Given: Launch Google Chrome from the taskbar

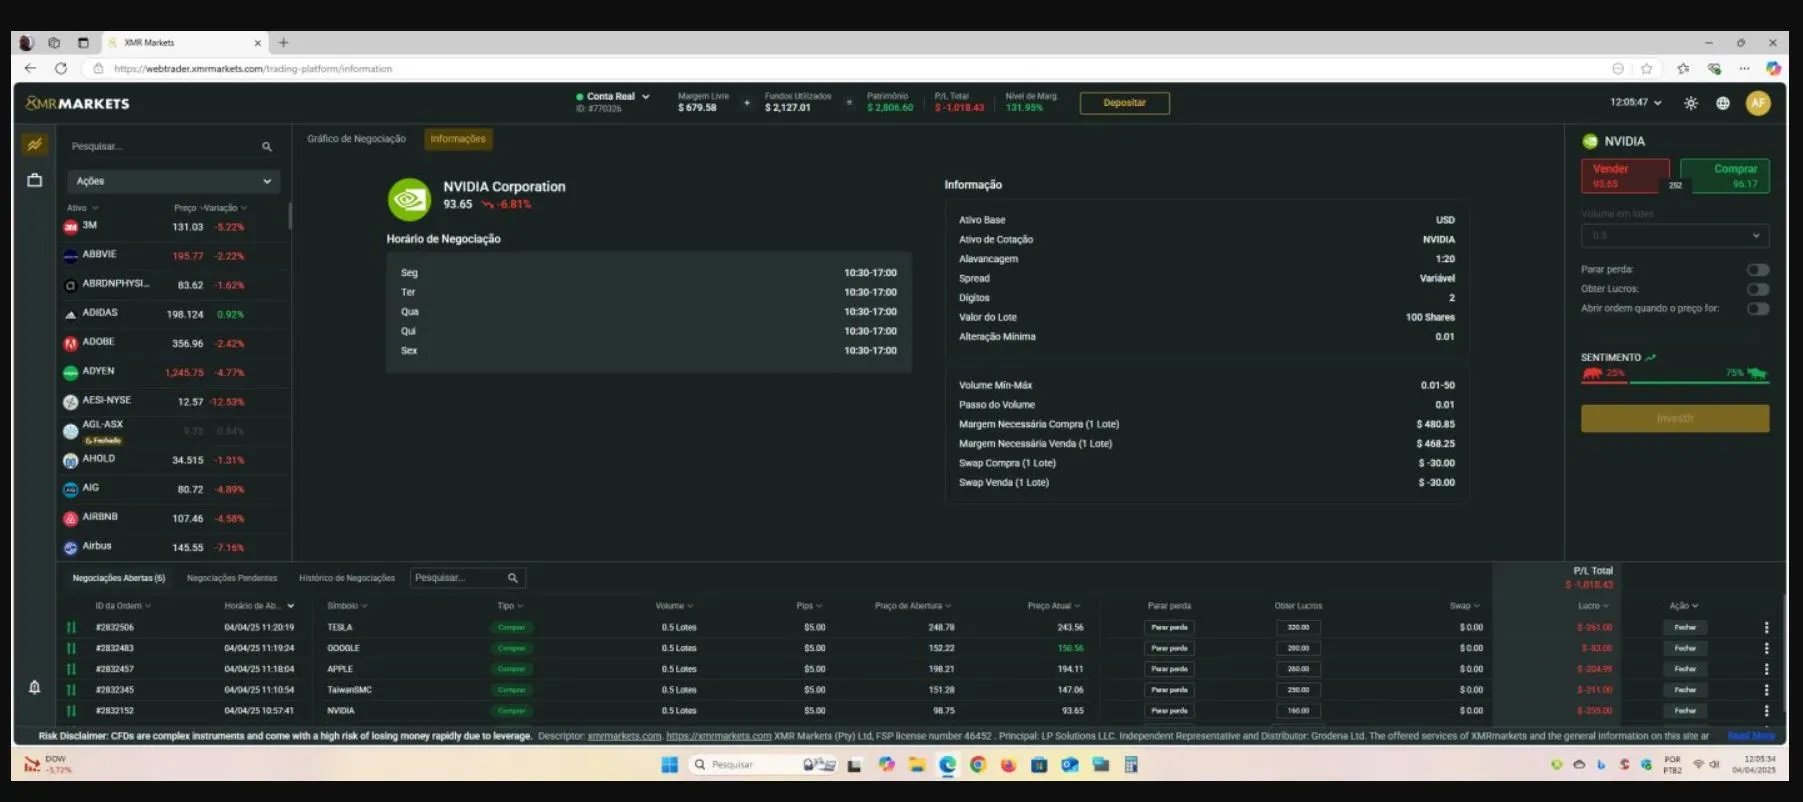Looking at the screenshot, I should (978, 765).
